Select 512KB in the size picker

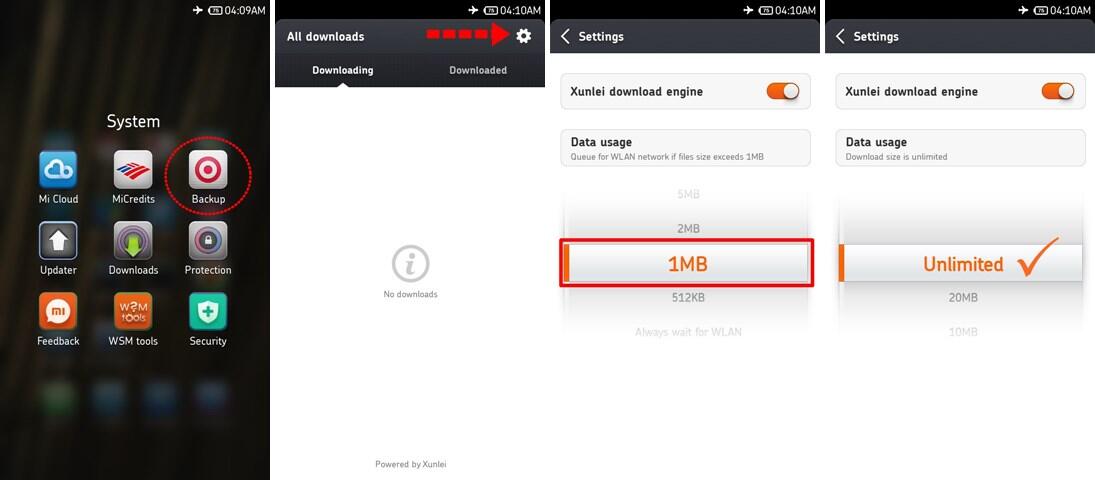[688, 298]
